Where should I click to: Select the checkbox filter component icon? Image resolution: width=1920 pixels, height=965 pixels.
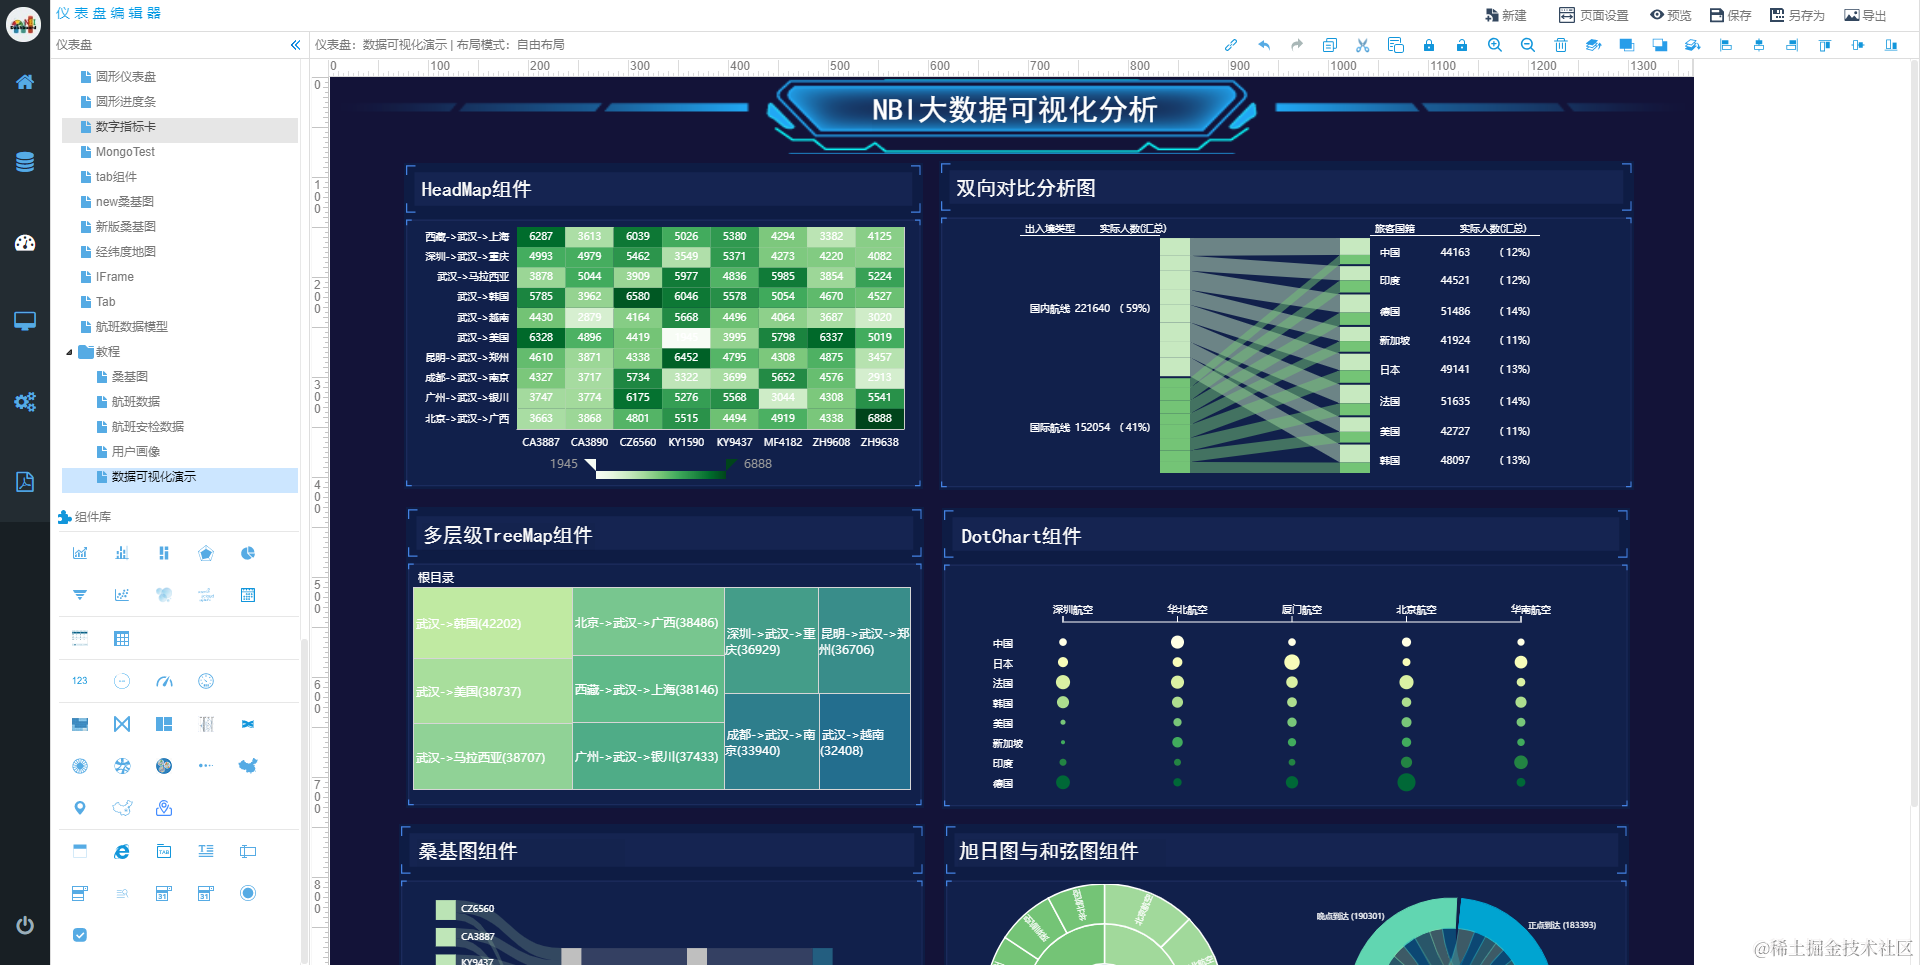tap(80, 935)
